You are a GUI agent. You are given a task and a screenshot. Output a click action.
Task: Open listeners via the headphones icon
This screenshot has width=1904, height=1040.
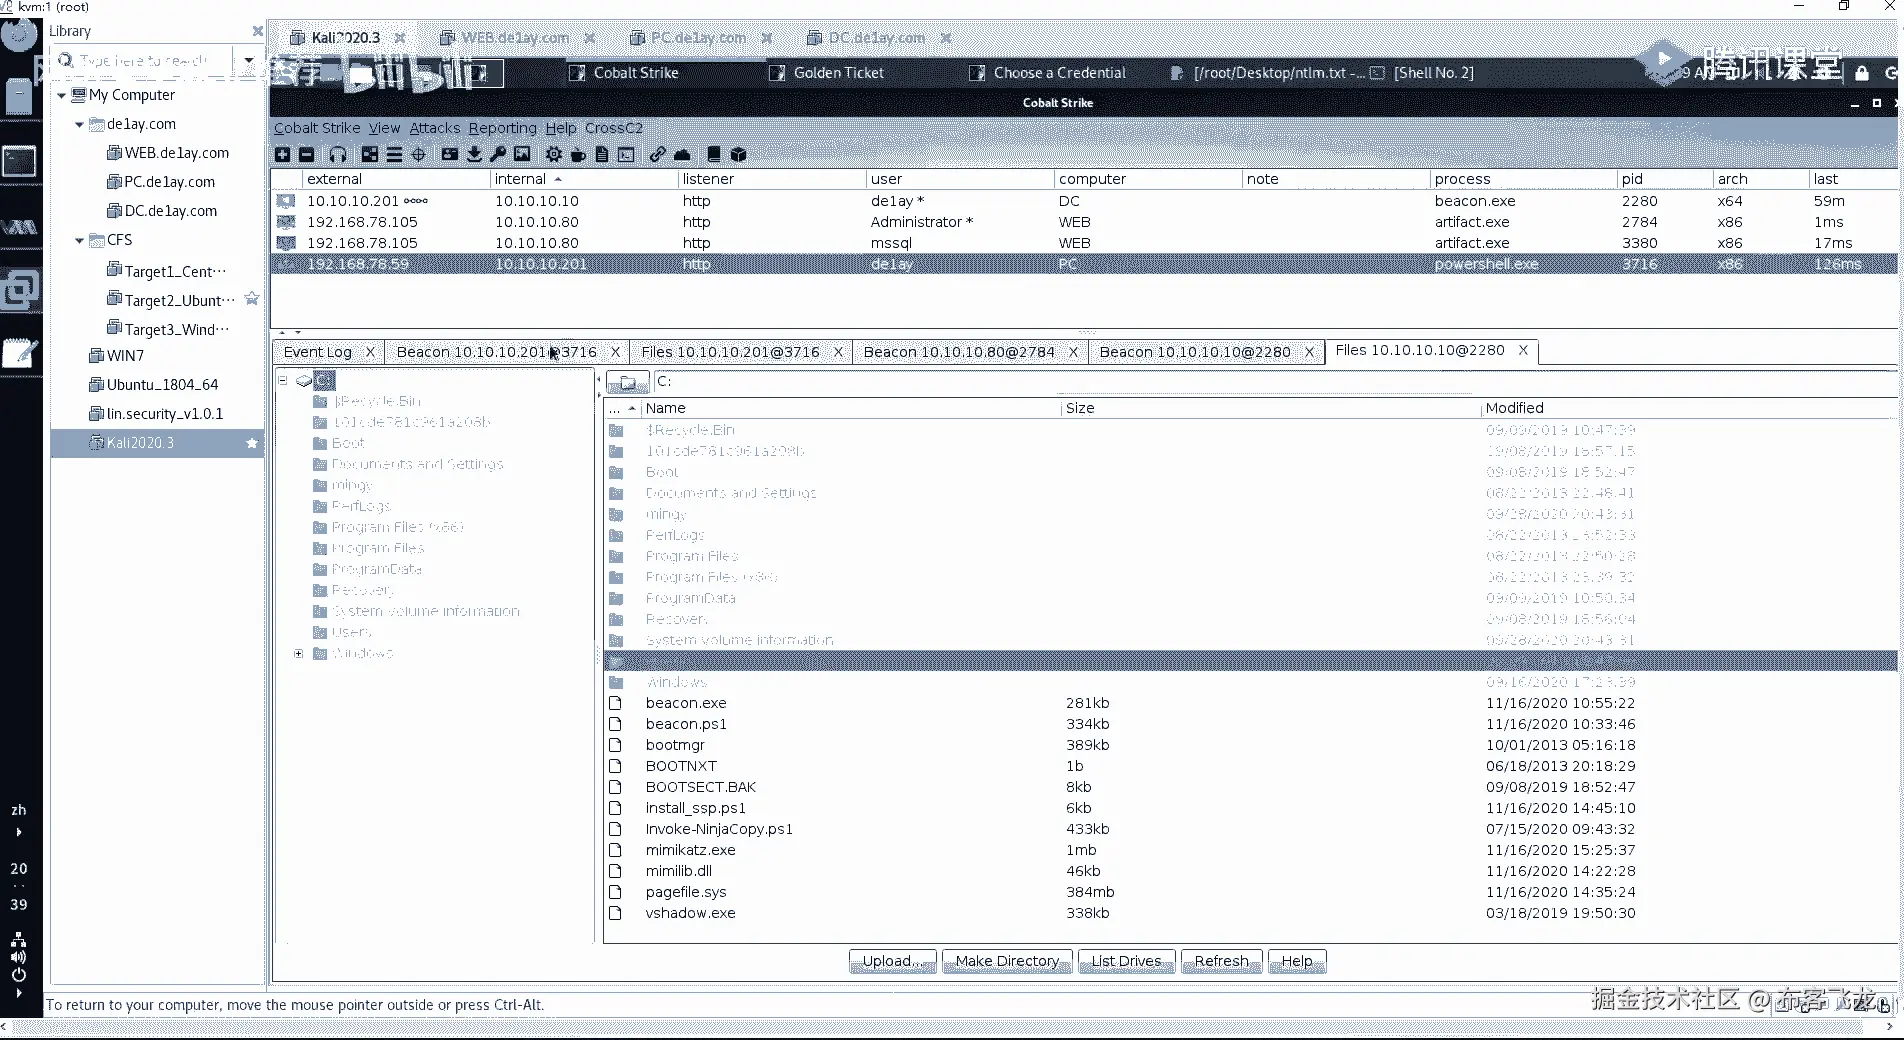(x=338, y=154)
